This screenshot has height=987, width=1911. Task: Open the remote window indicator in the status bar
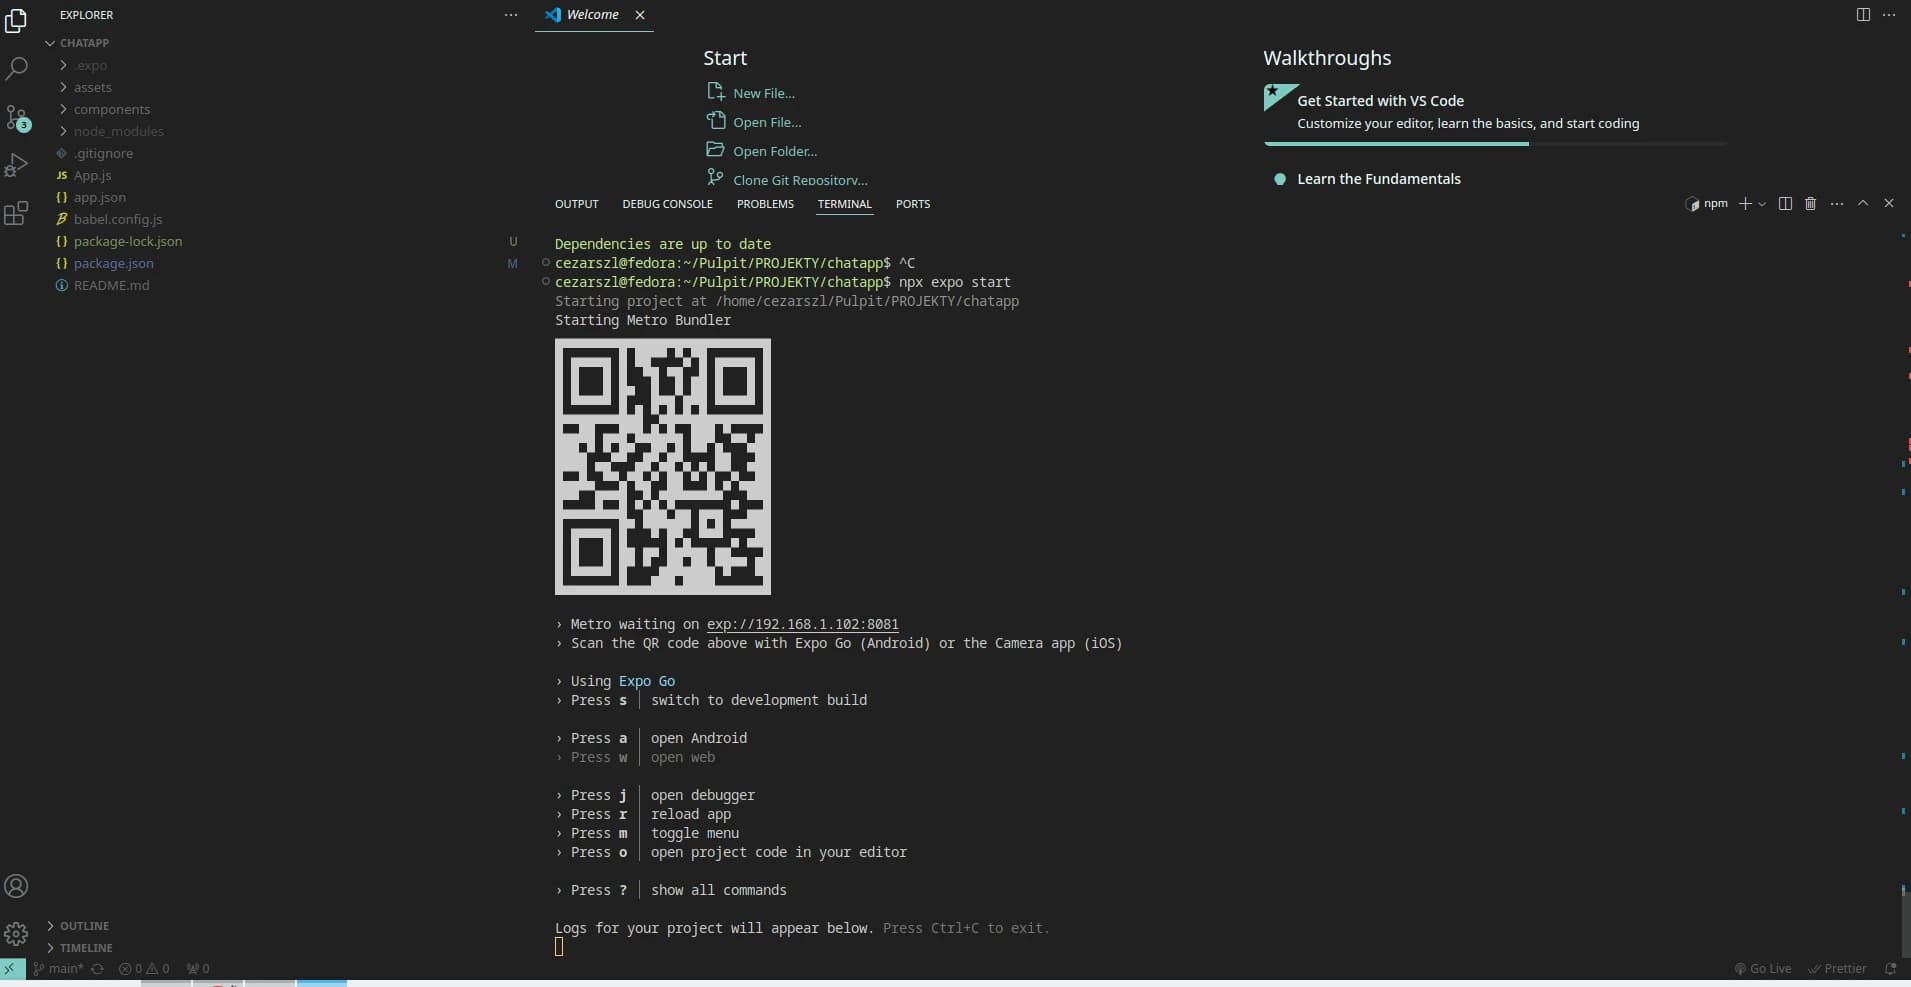pyautogui.click(x=11, y=968)
